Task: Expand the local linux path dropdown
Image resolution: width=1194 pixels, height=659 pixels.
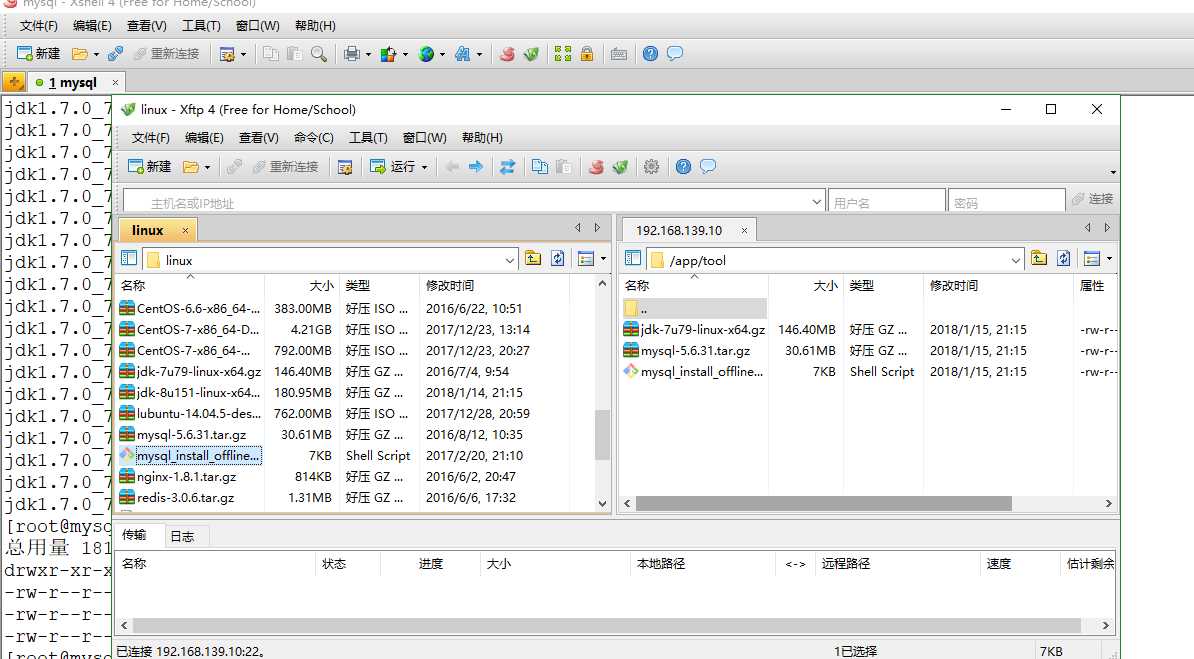Action: (x=509, y=261)
